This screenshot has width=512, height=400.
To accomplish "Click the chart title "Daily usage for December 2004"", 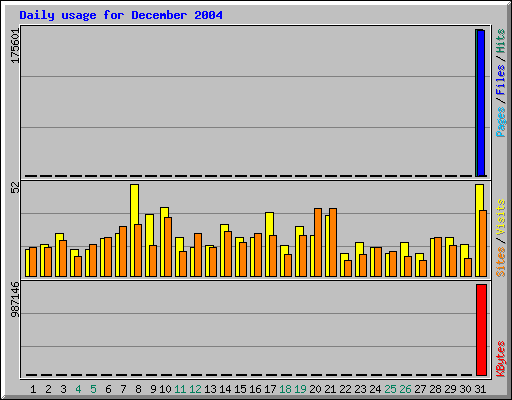I will (121, 15).
